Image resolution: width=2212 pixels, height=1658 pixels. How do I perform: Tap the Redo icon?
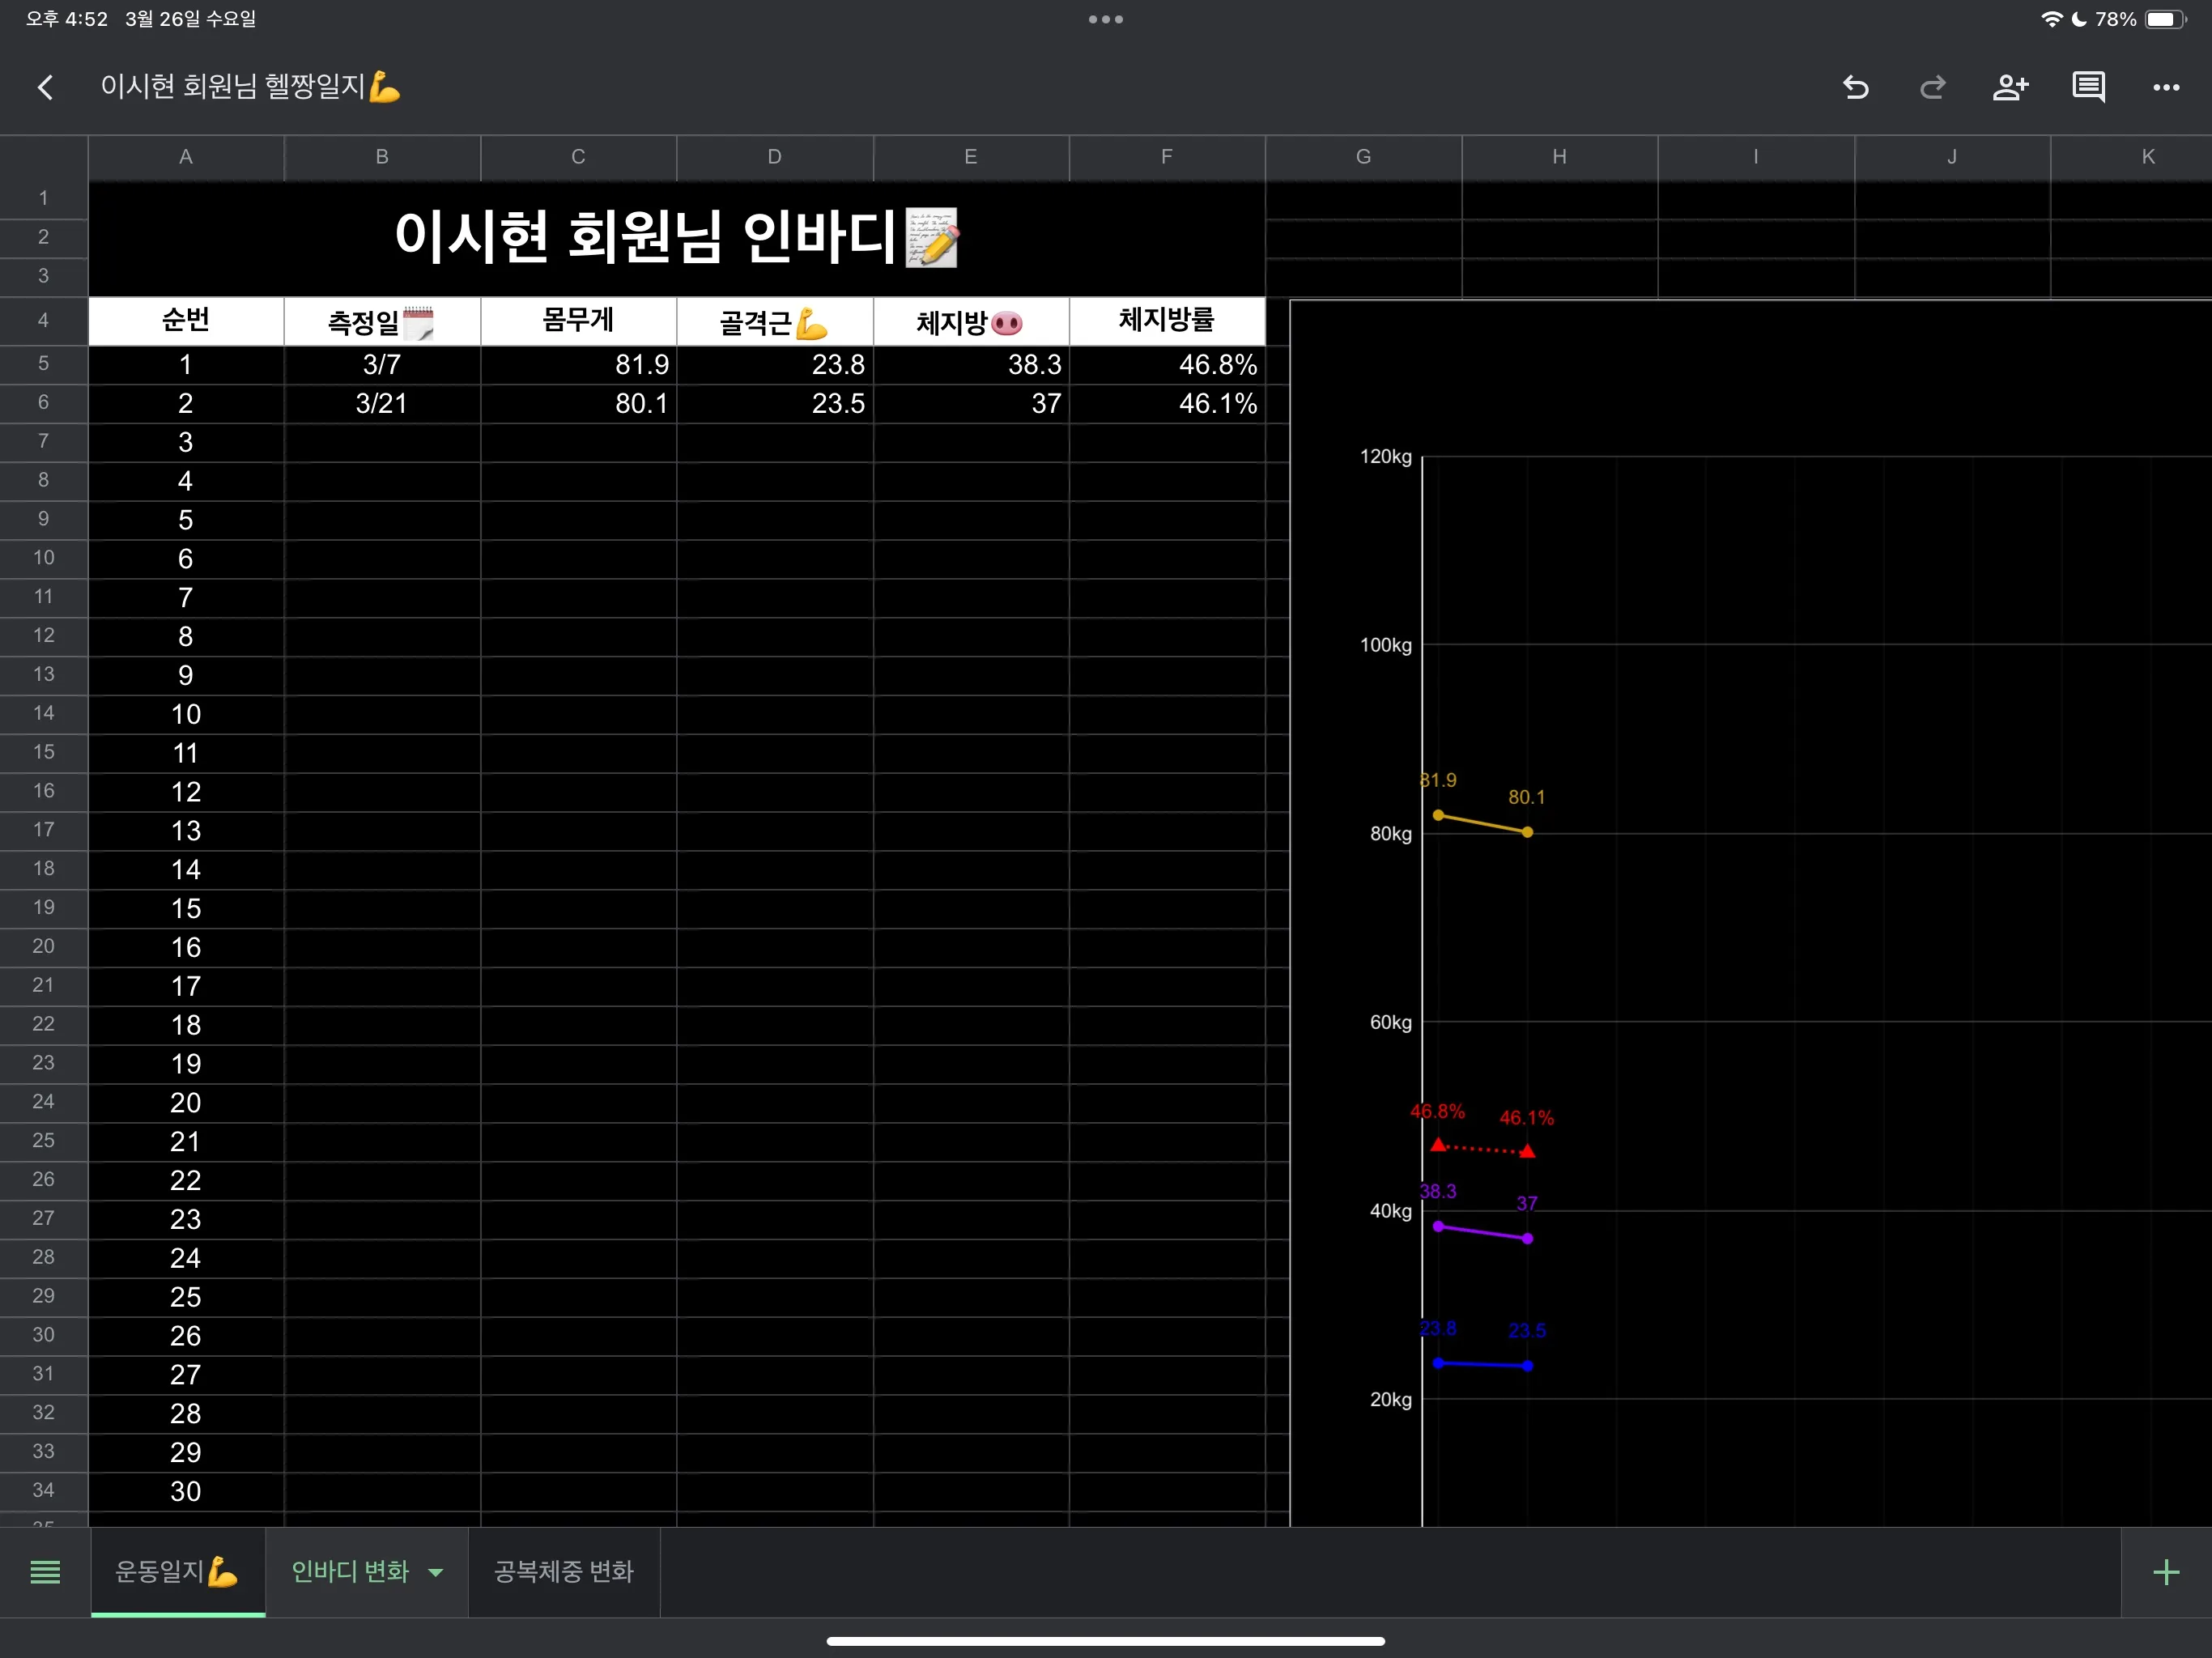pyautogui.click(x=1932, y=87)
